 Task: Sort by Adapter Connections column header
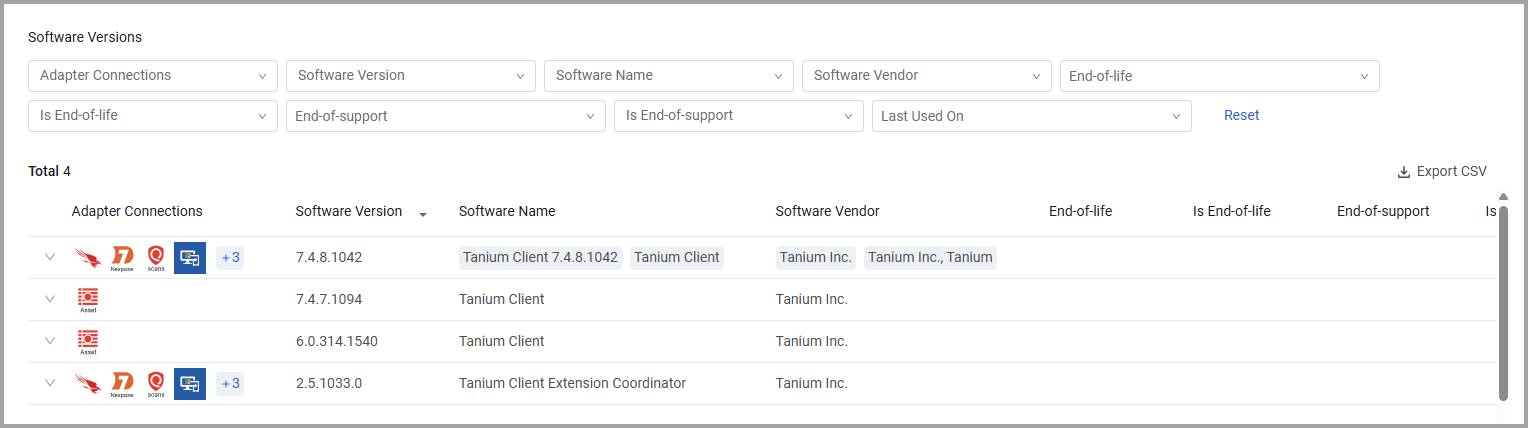[x=137, y=211]
